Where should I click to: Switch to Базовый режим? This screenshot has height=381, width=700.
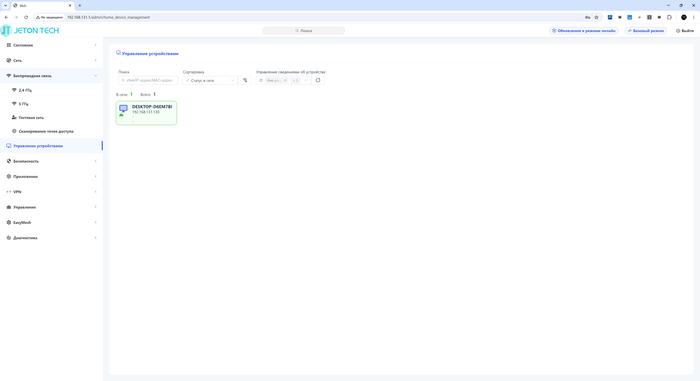[646, 31]
